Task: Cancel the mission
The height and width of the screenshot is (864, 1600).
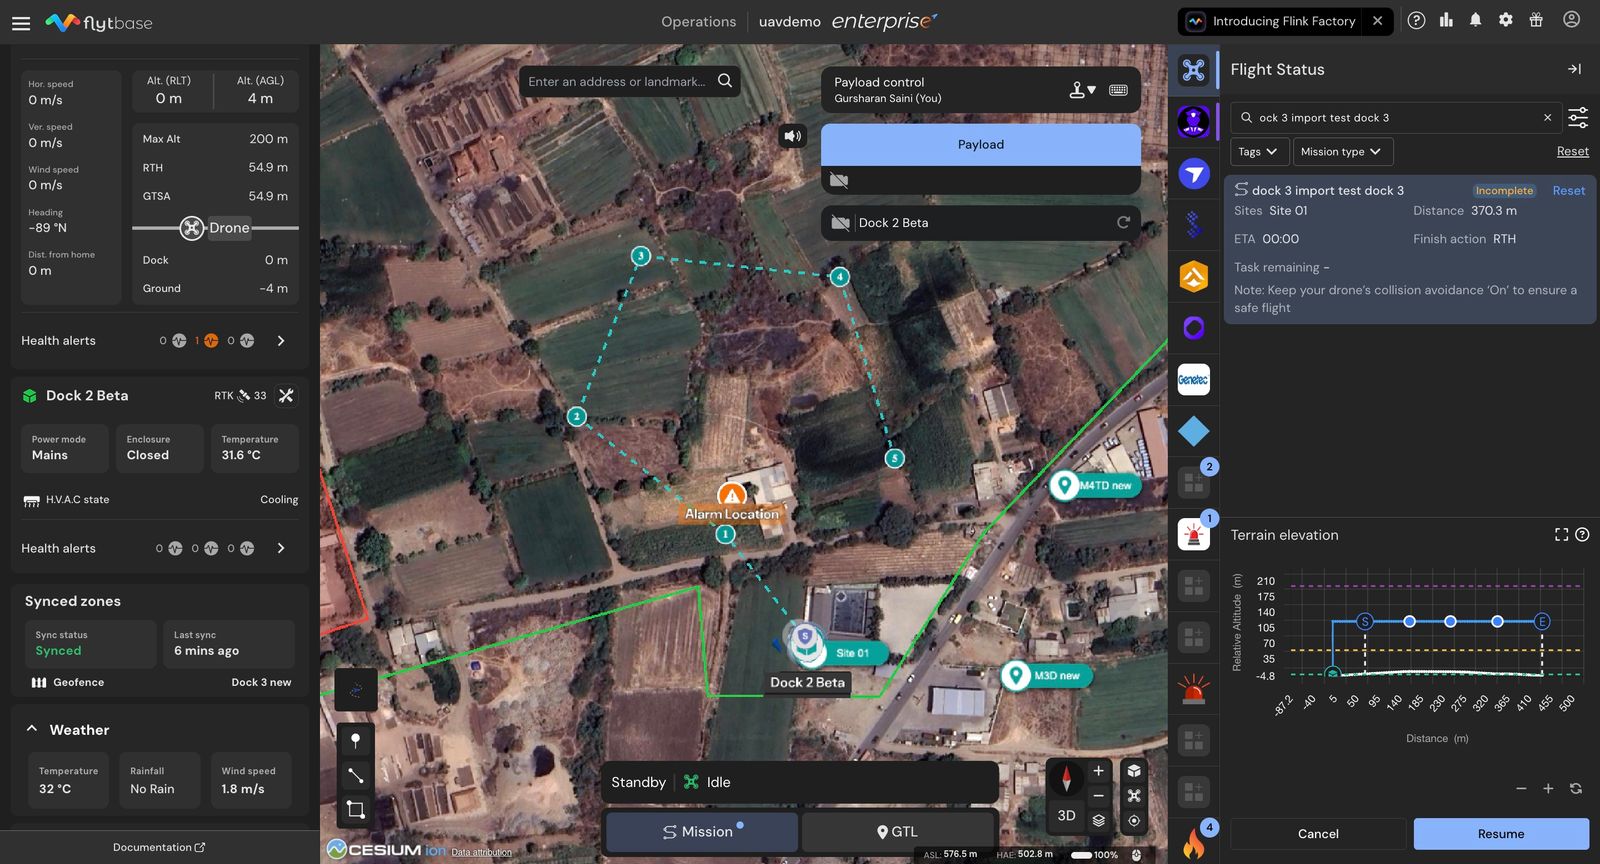Action: point(1318,834)
